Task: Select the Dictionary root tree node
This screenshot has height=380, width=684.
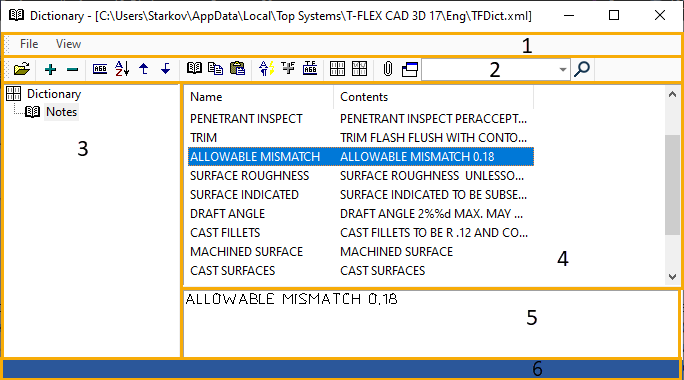Action: pyautogui.click(x=54, y=94)
